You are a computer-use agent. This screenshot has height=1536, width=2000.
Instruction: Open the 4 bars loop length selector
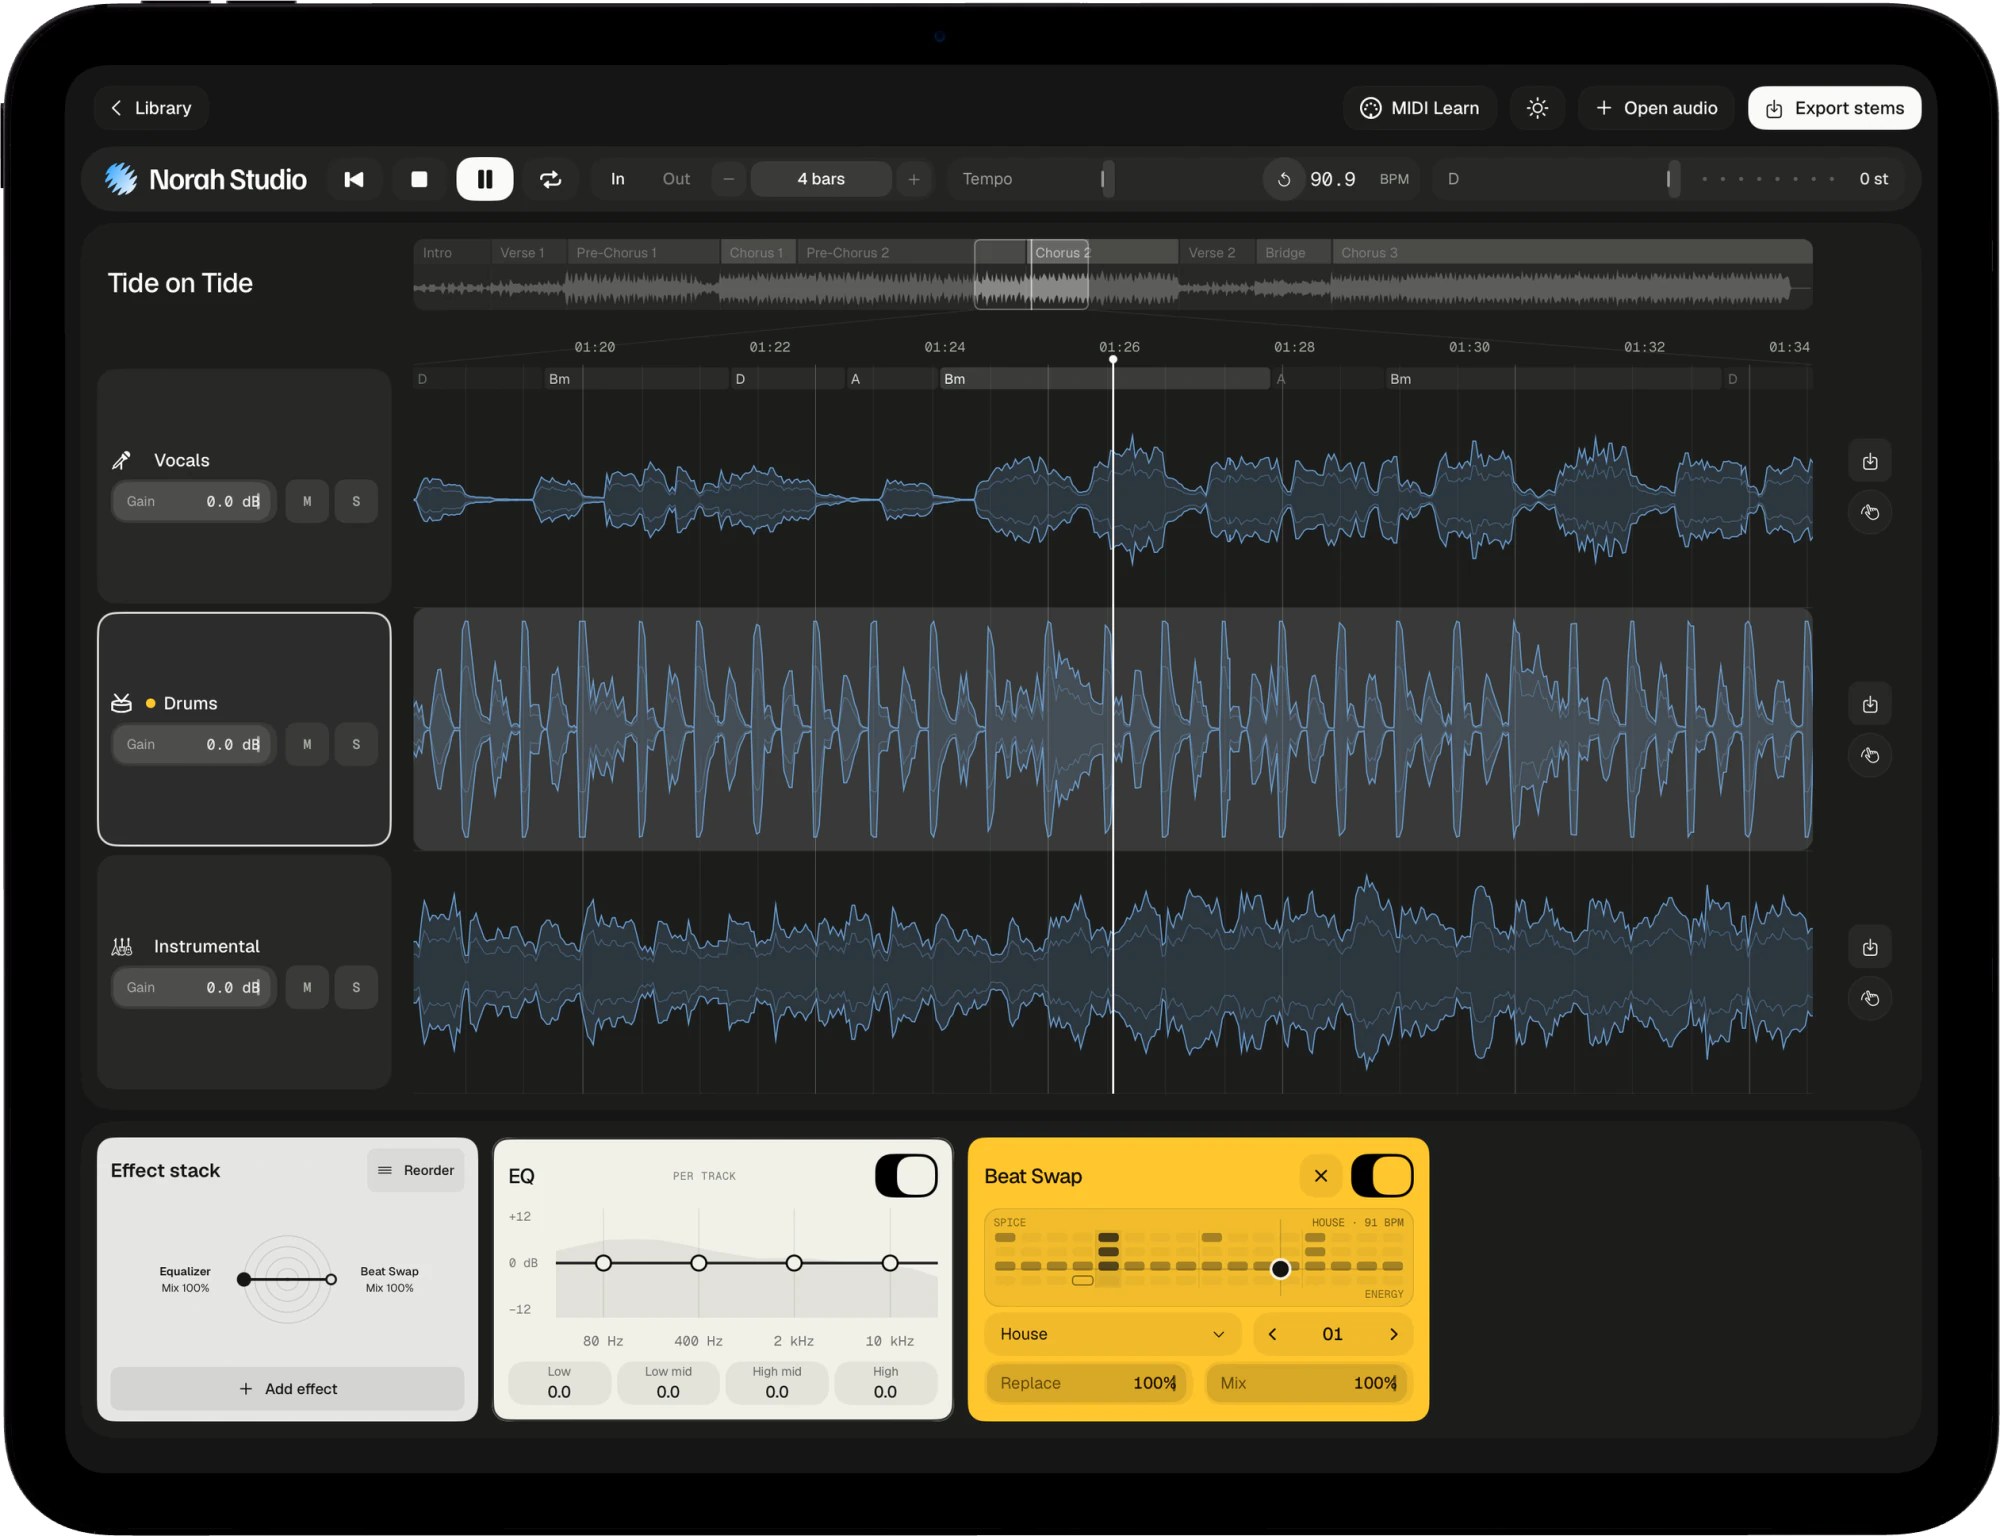click(x=821, y=179)
